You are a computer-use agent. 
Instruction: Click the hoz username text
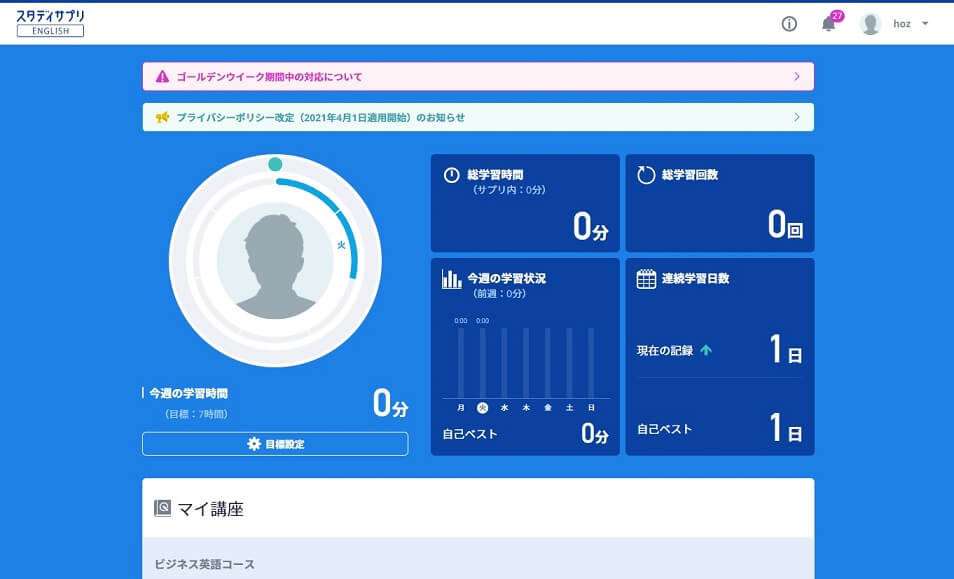pos(902,24)
